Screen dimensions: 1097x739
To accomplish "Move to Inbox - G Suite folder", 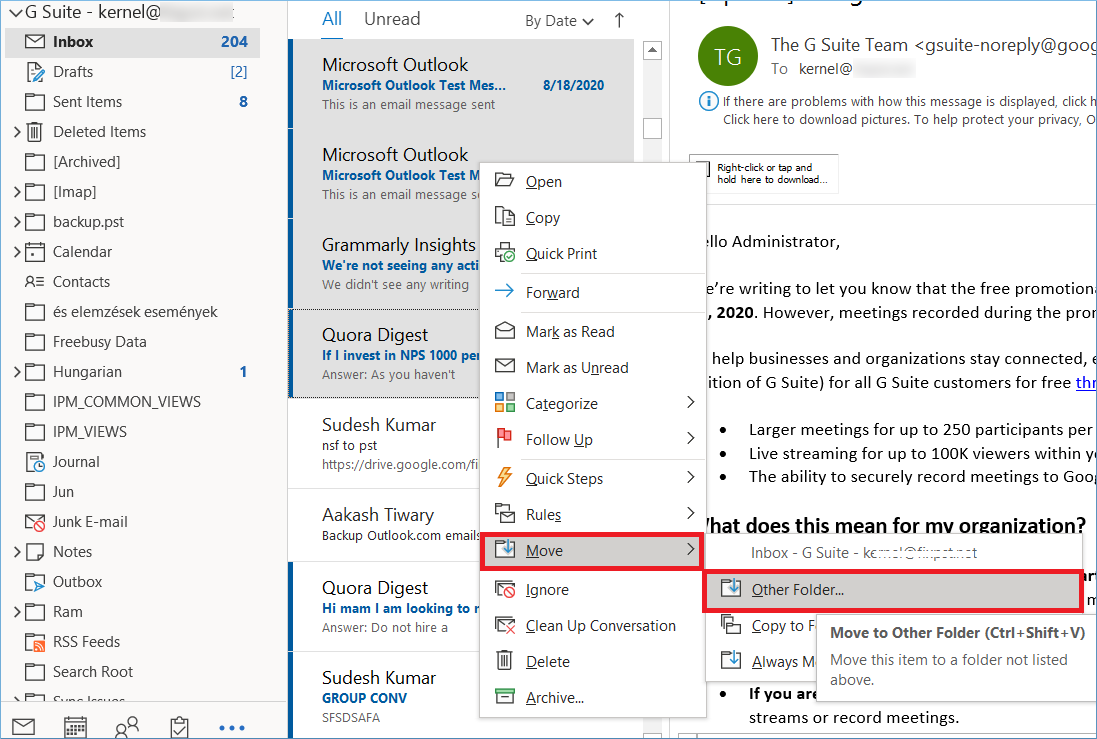I will click(x=893, y=553).
